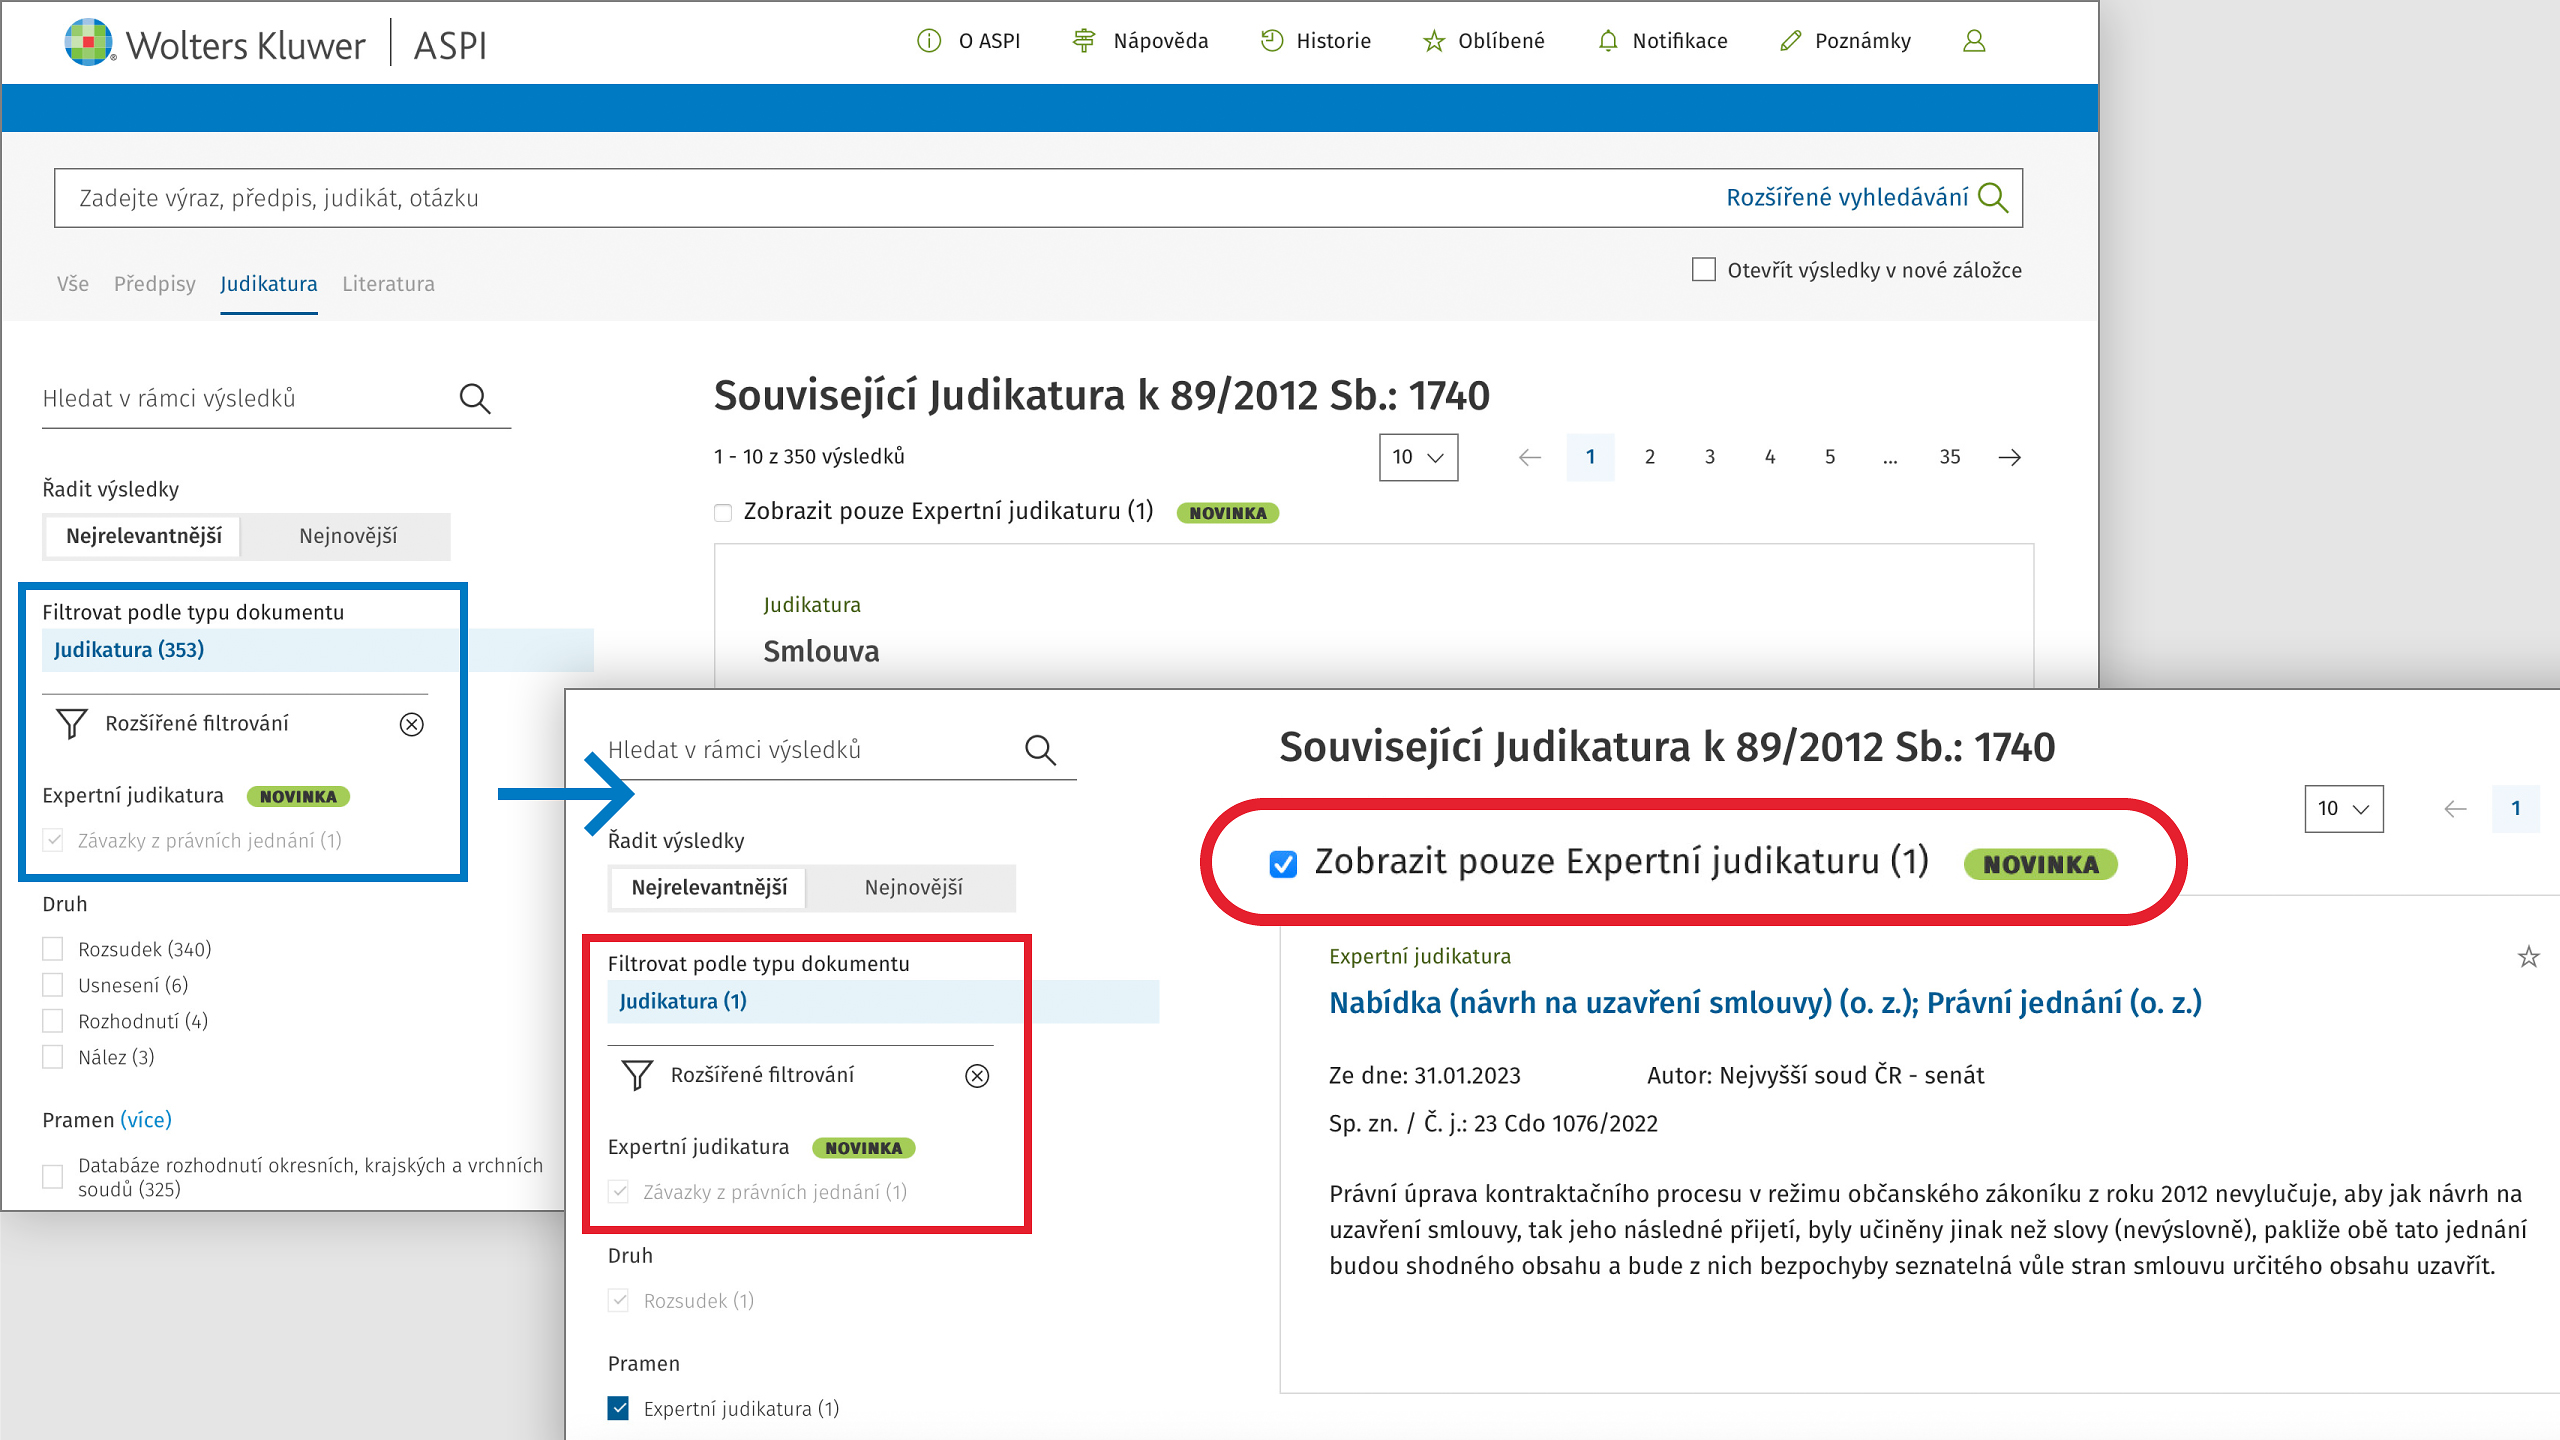Click the user account profile icon
This screenshot has width=2560, height=1440.
point(1973,41)
